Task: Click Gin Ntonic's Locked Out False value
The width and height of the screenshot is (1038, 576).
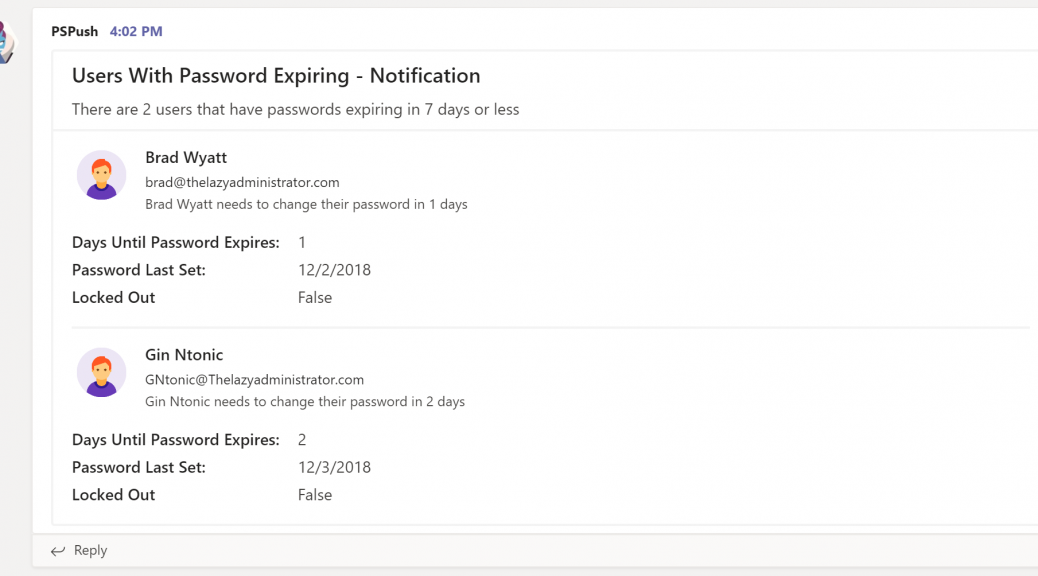Action: click(314, 495)
